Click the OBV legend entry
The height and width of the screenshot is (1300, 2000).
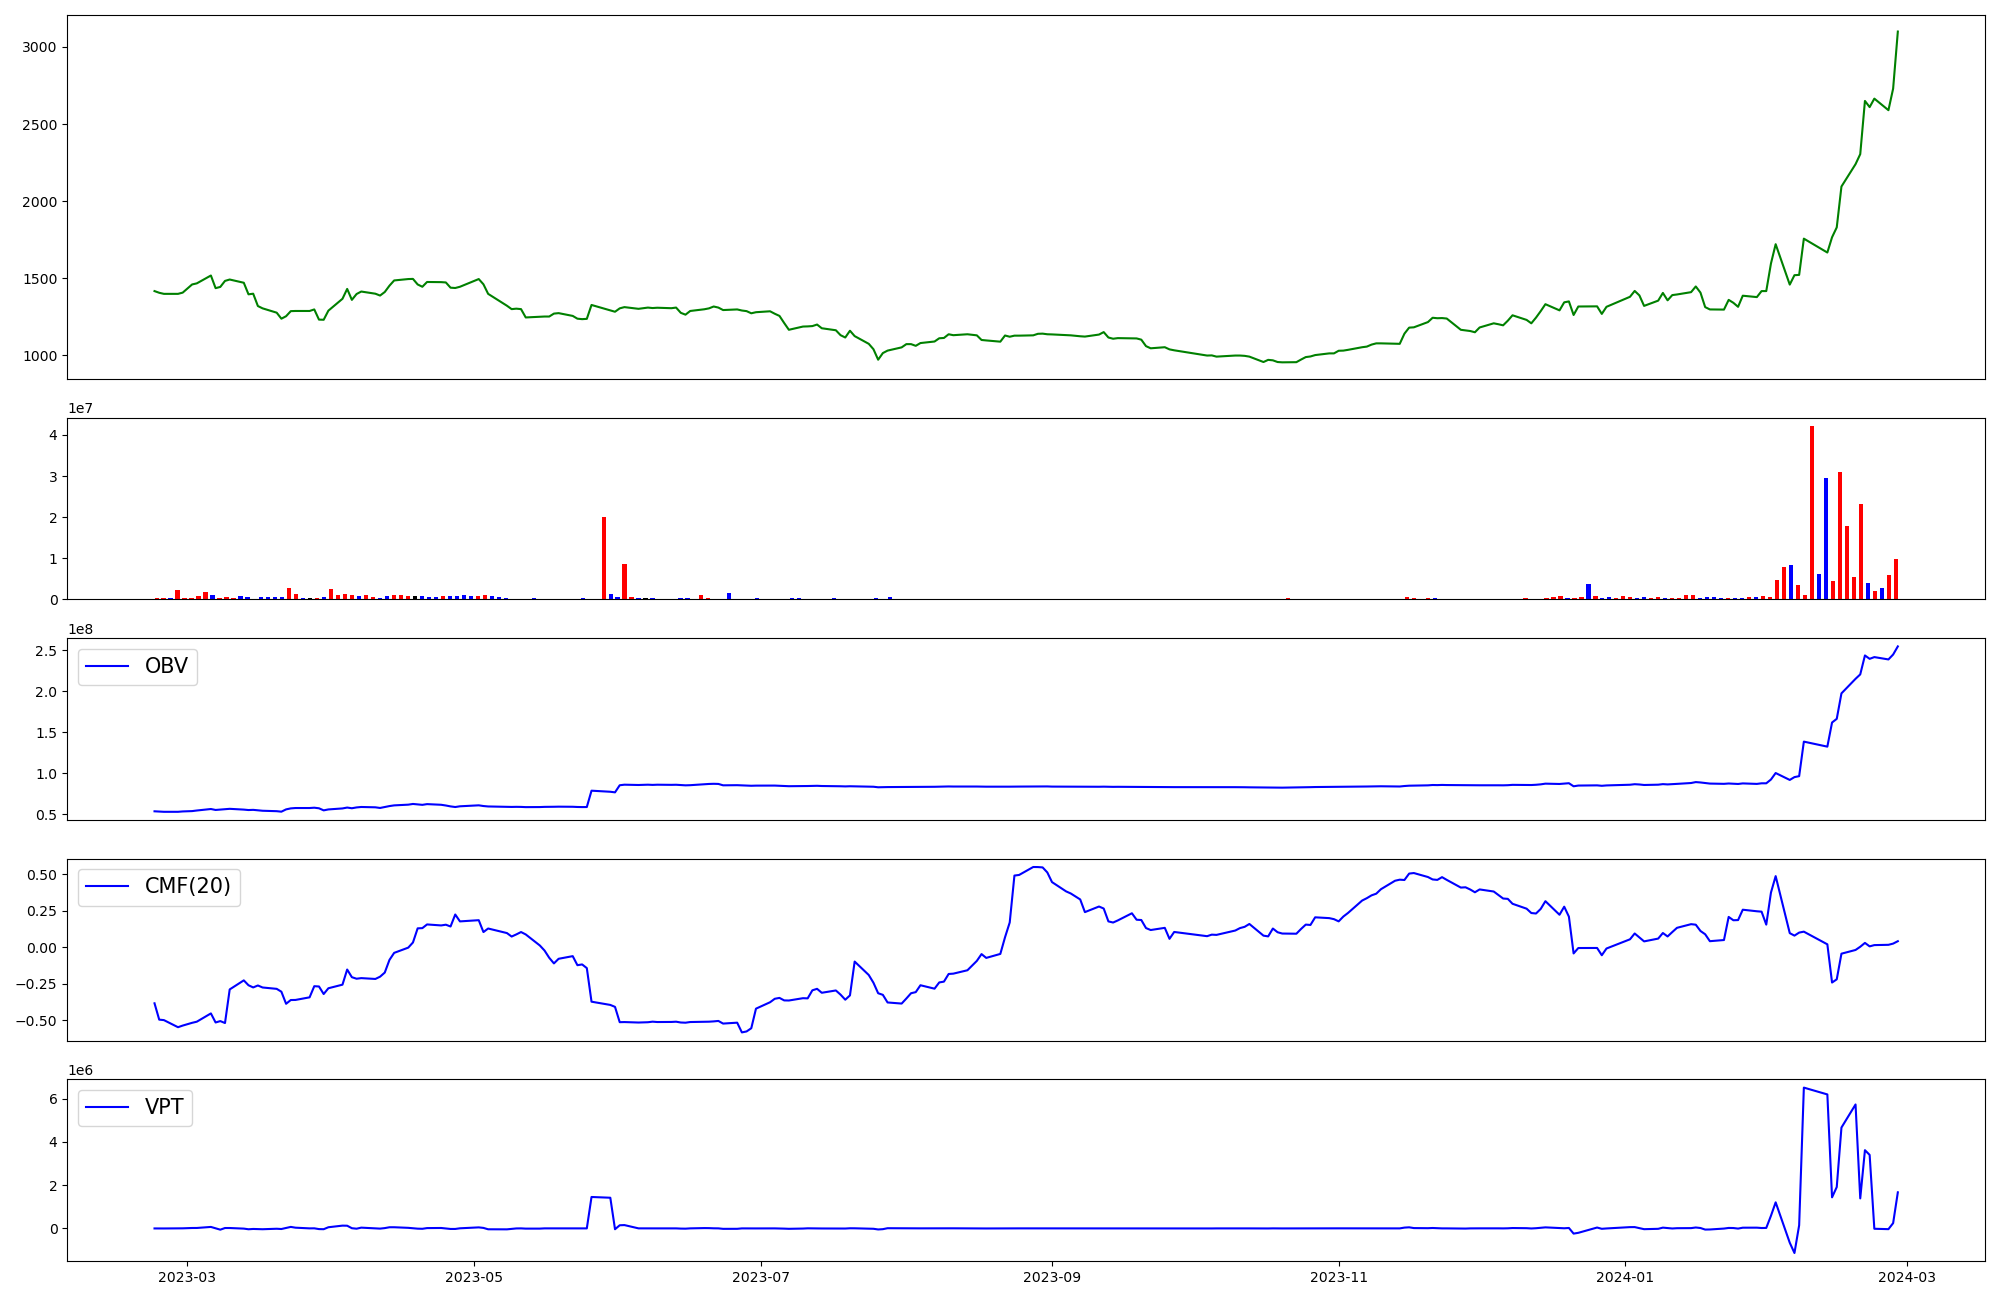click(x=165, y=667)
